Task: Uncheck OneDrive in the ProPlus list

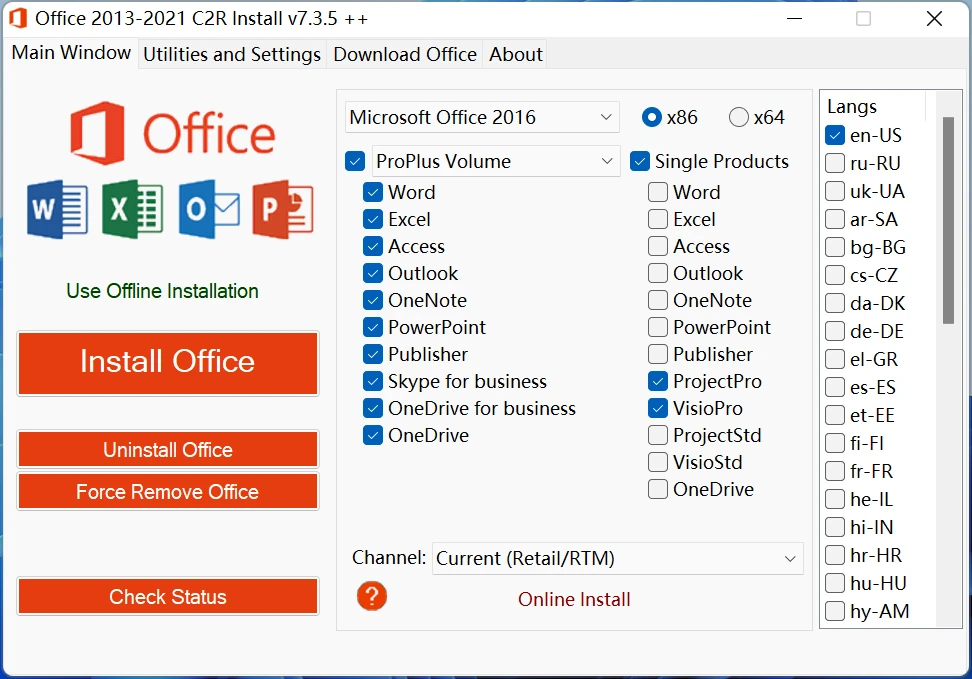Action: 373,435
